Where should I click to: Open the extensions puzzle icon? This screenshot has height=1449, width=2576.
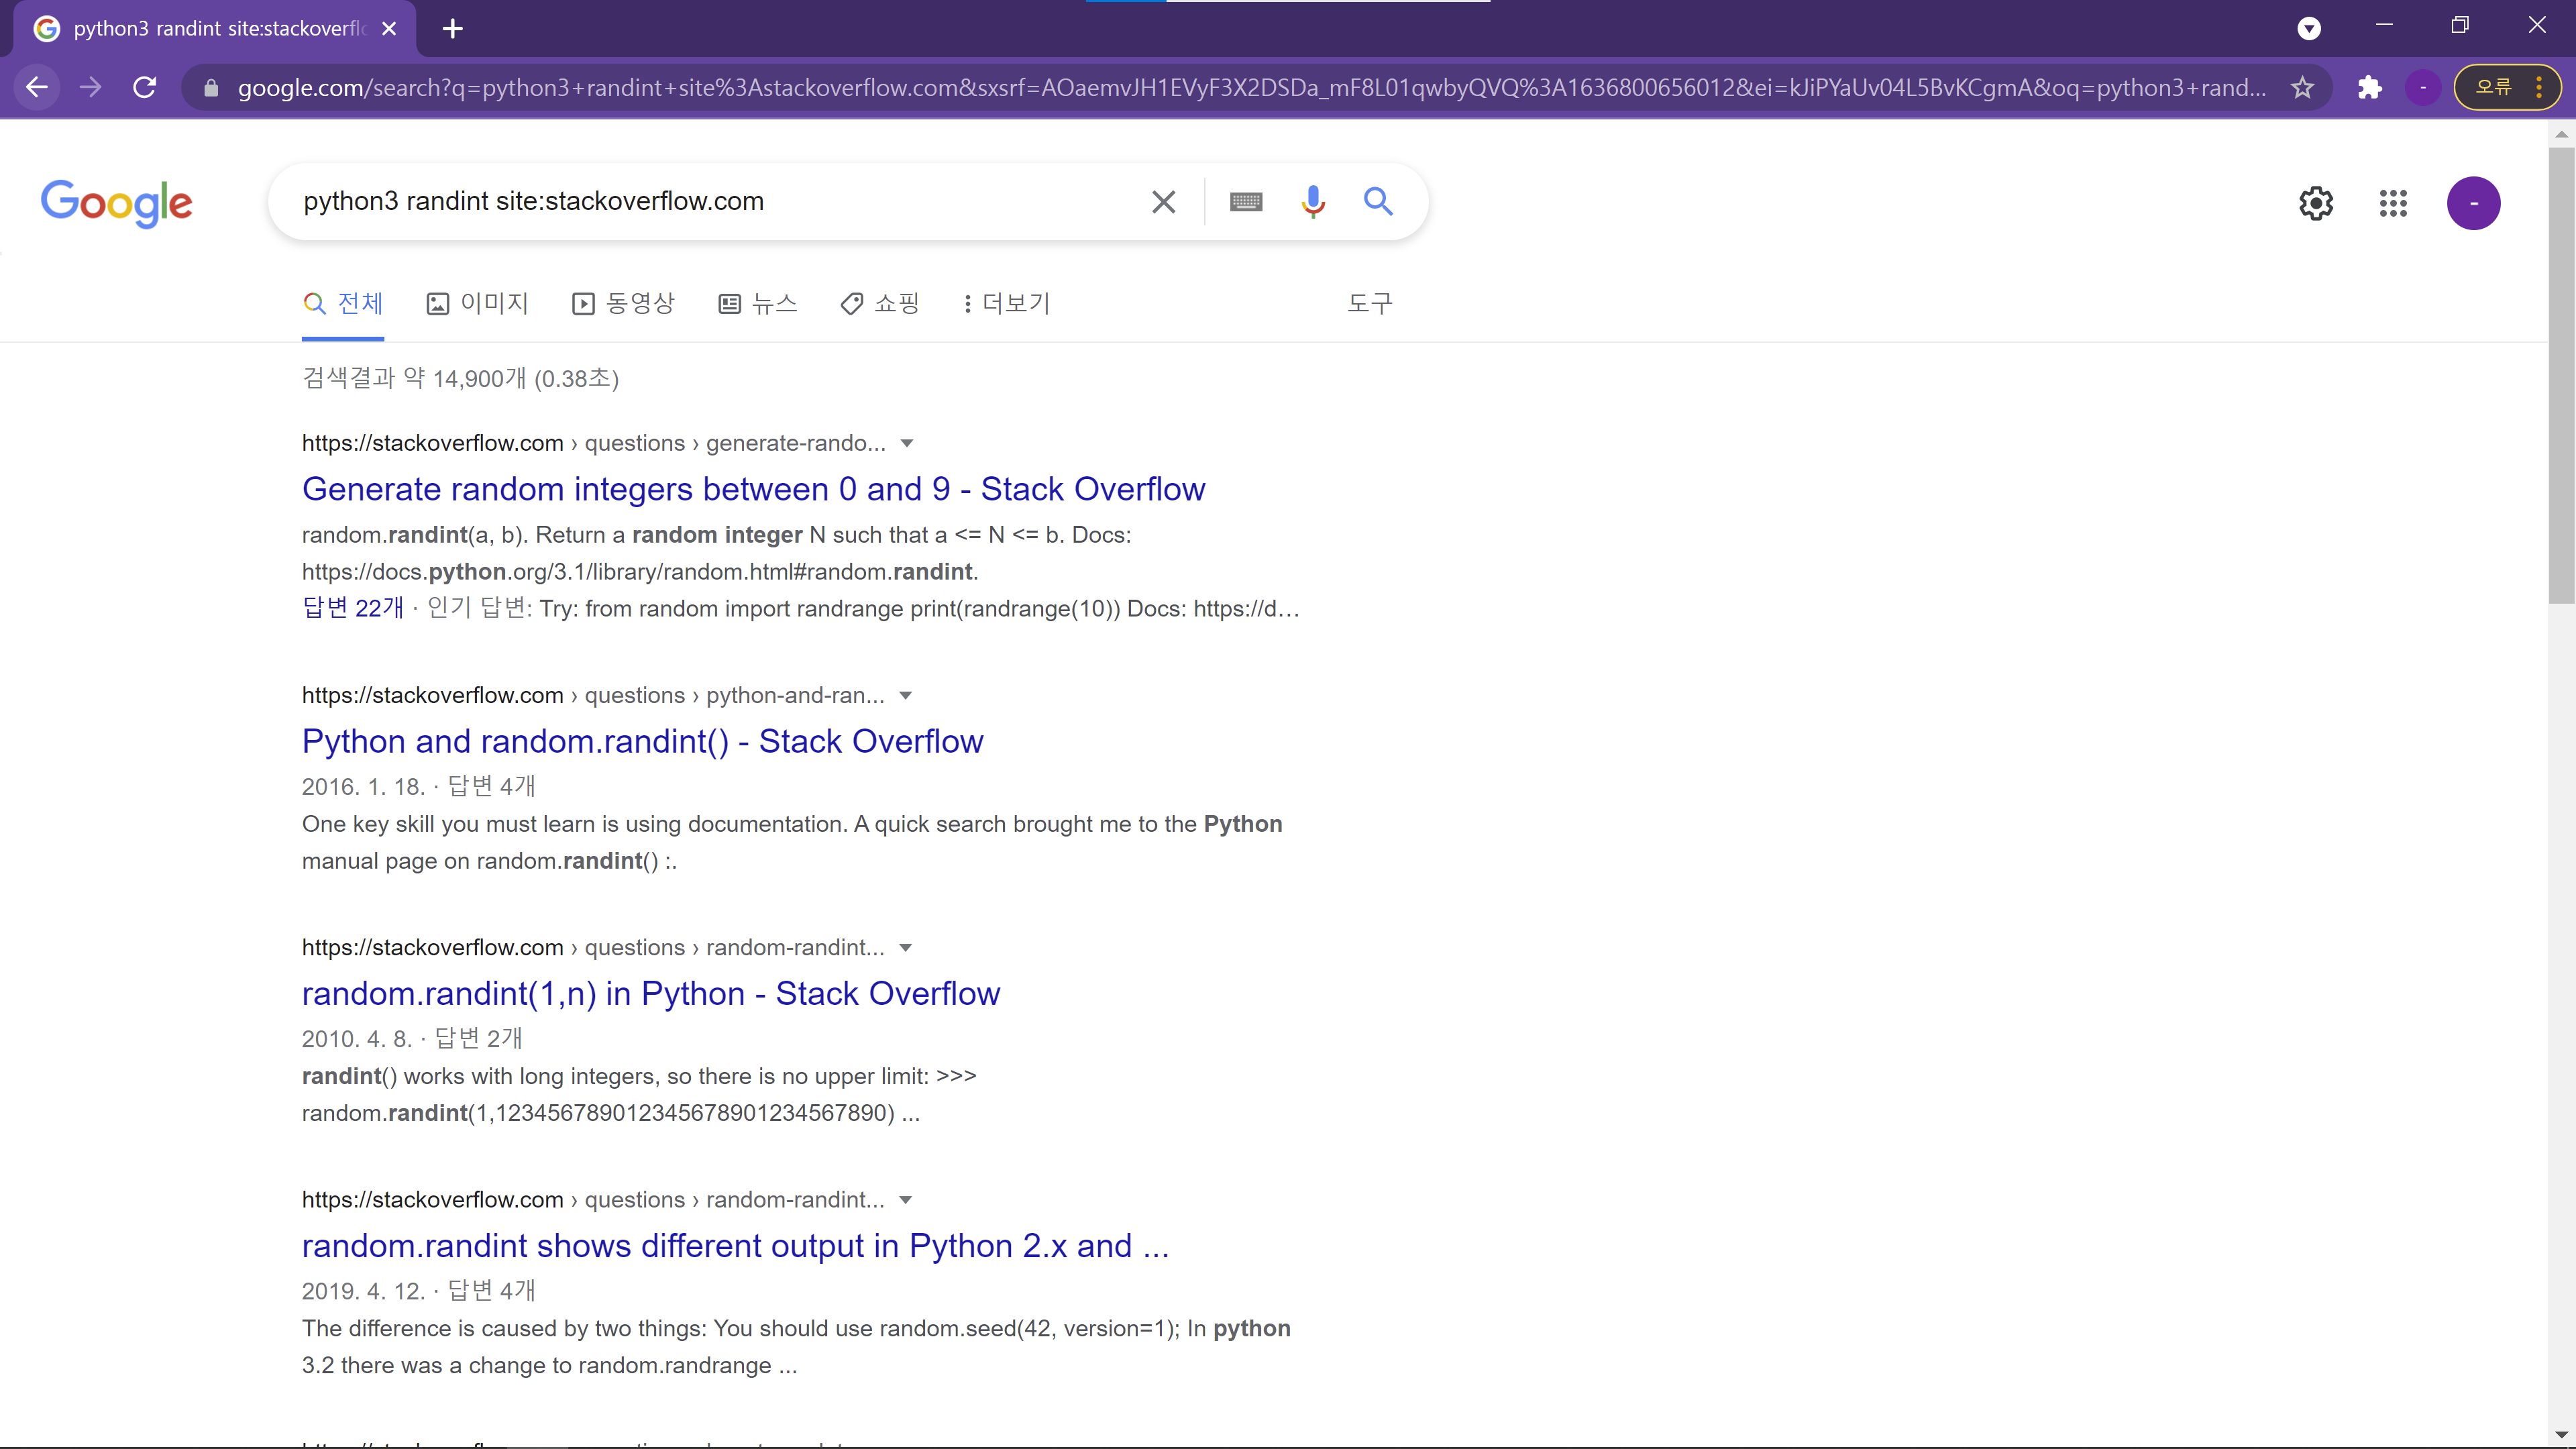click(2369, 88)
